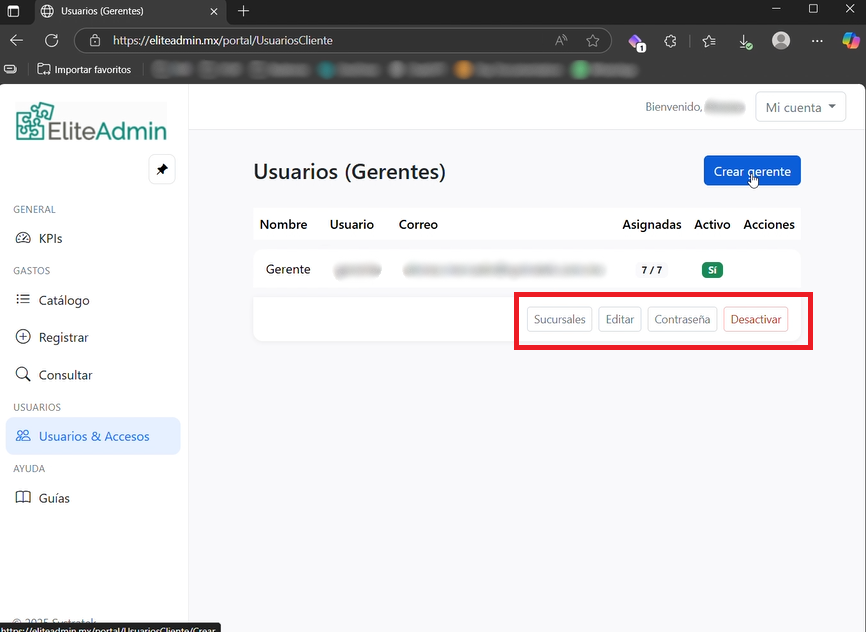Viewport: 866px width, 632px height.
Task: Expand the Mi cuenta dropdown
Action: (x=800, y=107)
